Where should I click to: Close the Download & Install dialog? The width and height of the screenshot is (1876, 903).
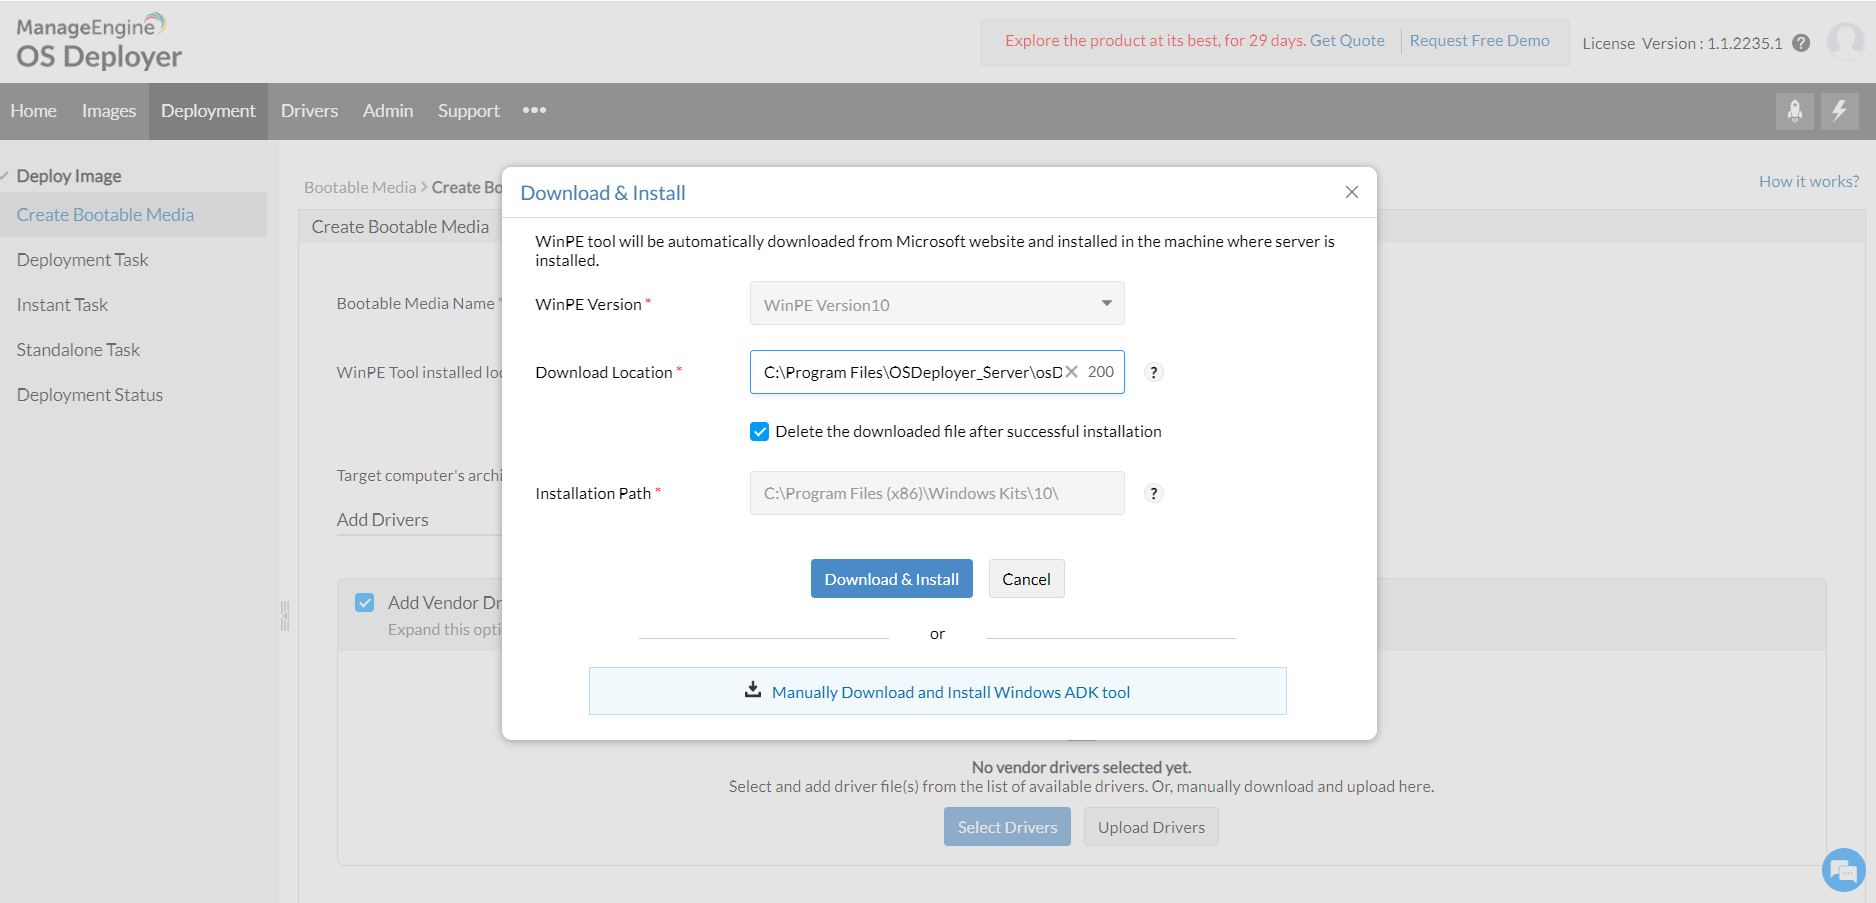click(x=1352, y=192)
